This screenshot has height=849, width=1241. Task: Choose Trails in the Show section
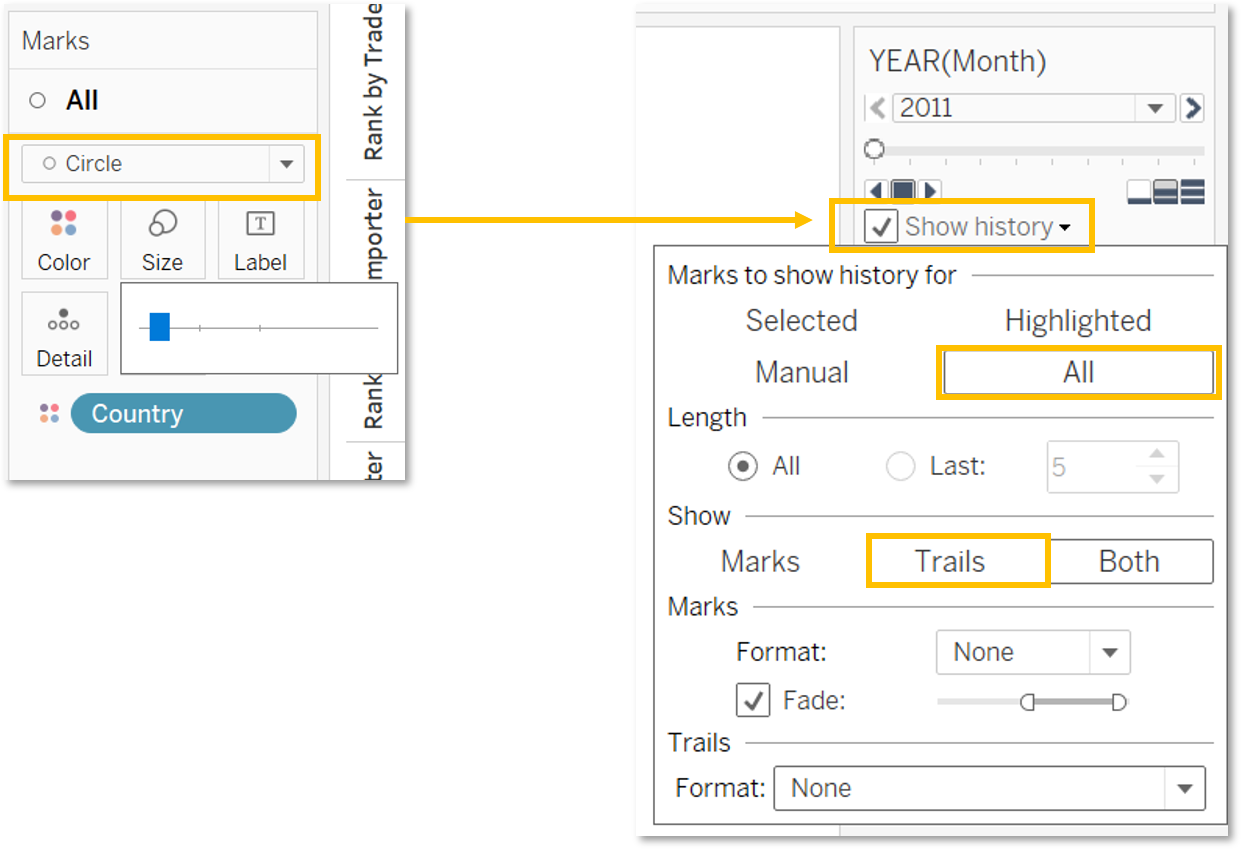[x=949, y=561]
